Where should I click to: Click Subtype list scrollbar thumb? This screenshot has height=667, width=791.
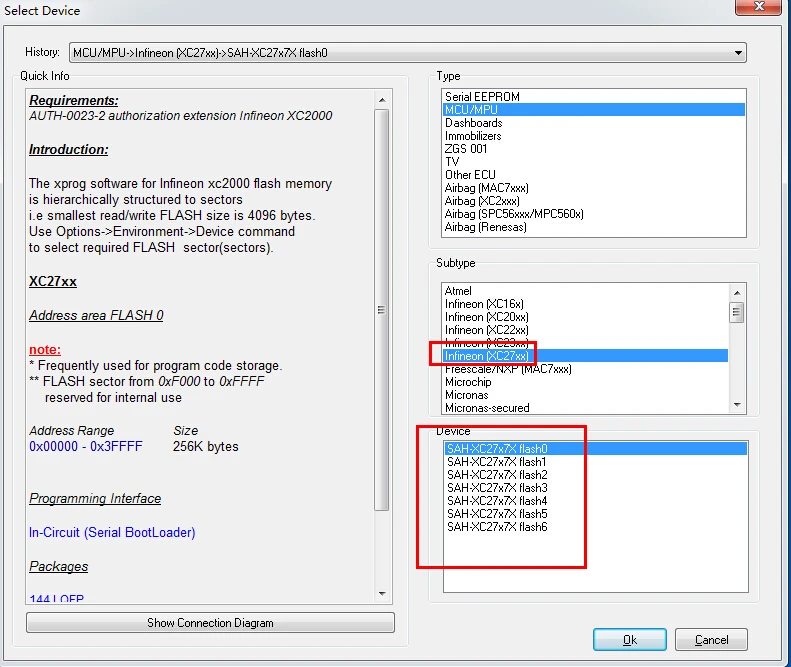[737, 312]
